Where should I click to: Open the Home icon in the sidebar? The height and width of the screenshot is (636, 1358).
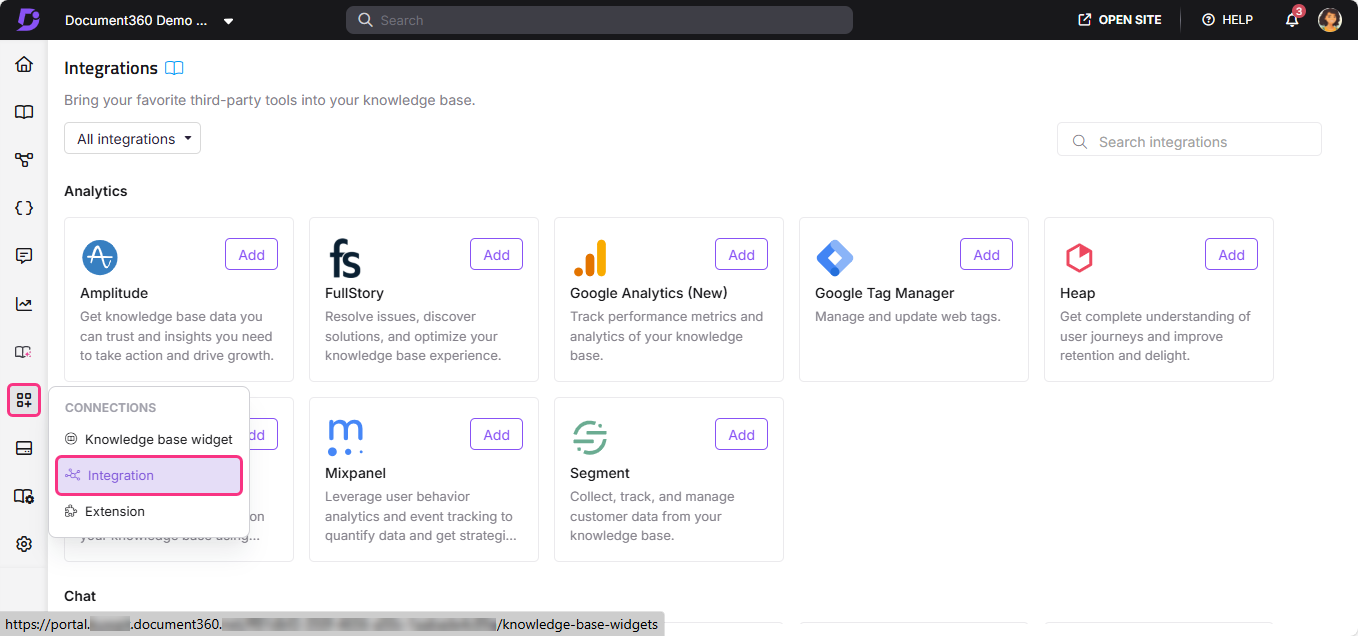pyautogui.click(x=23, y=63)
